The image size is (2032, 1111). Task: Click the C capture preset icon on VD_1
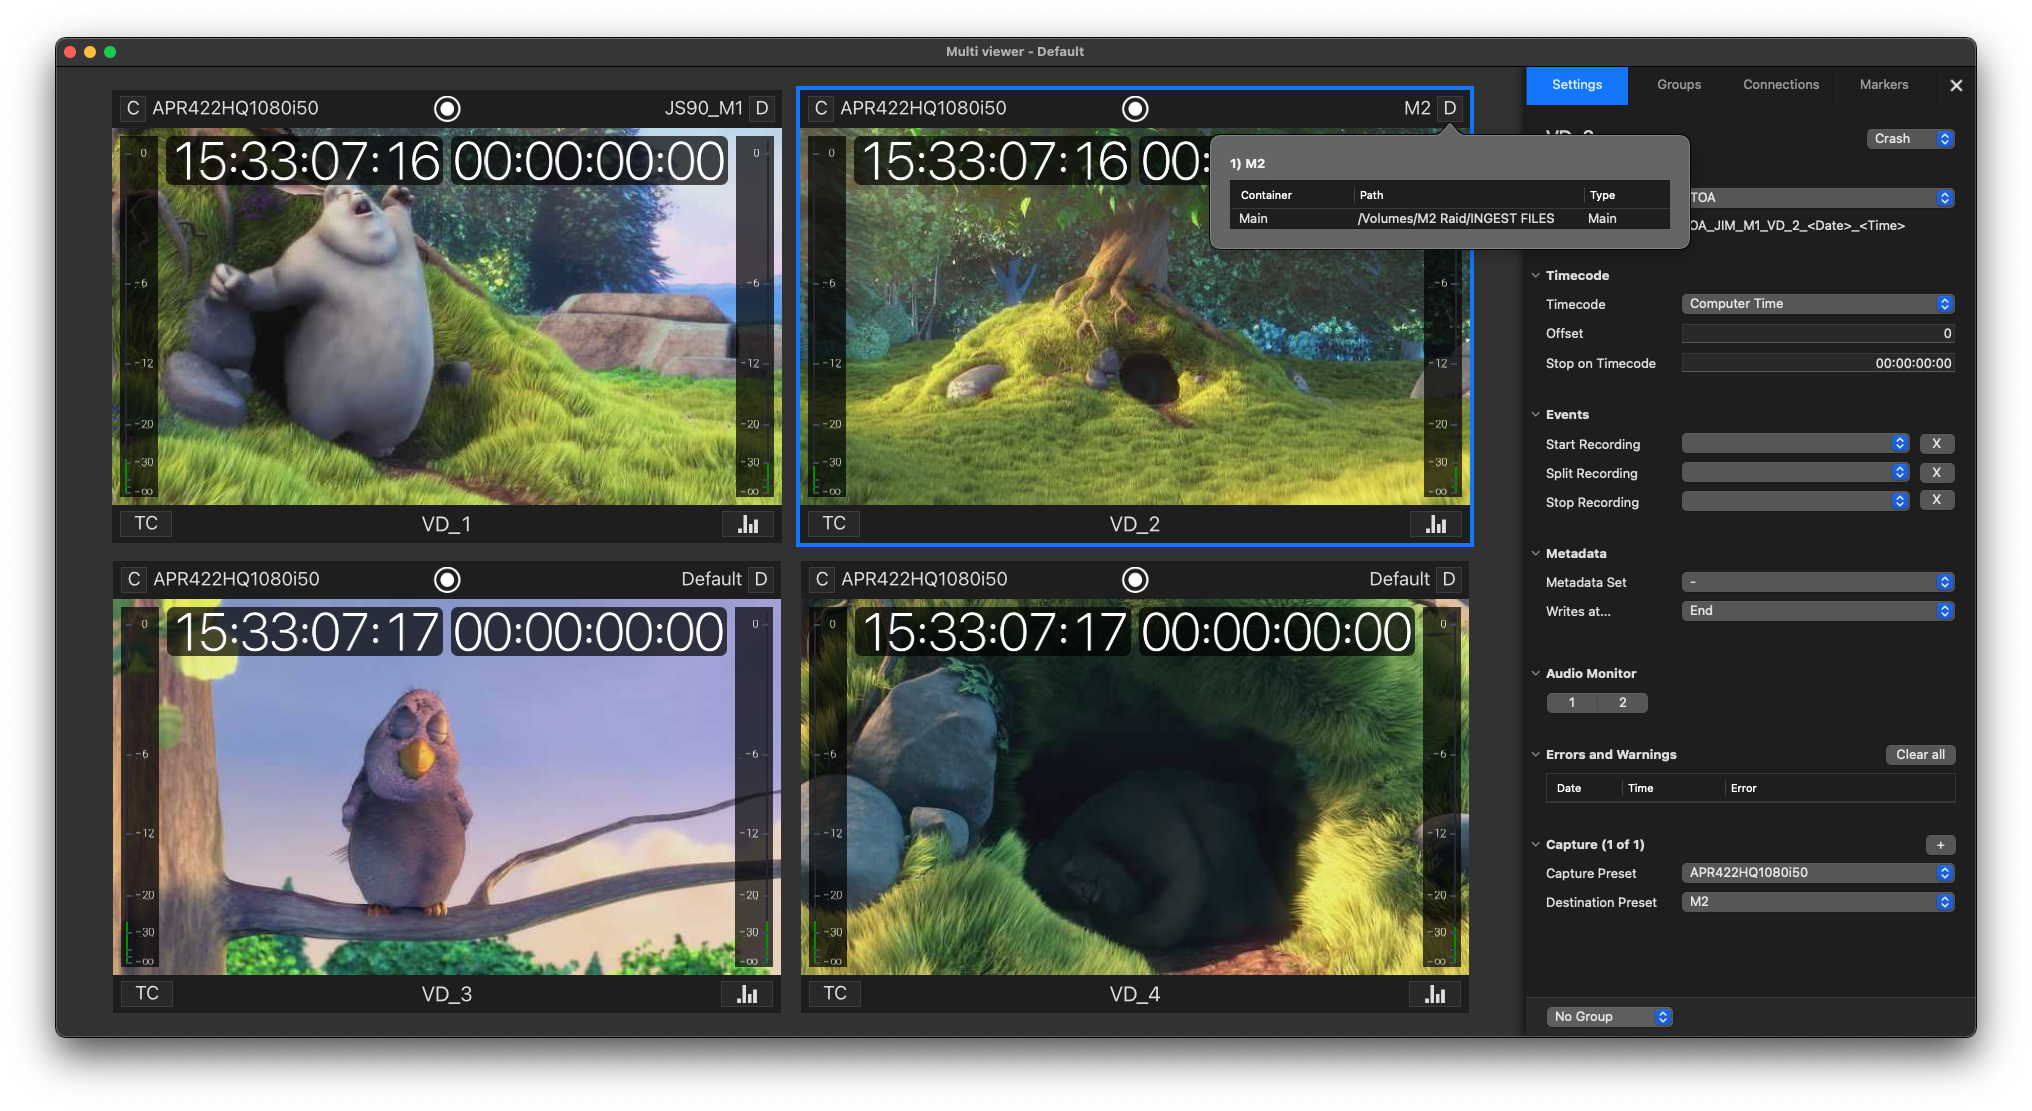pyautogui.click(x=133, y=108)
